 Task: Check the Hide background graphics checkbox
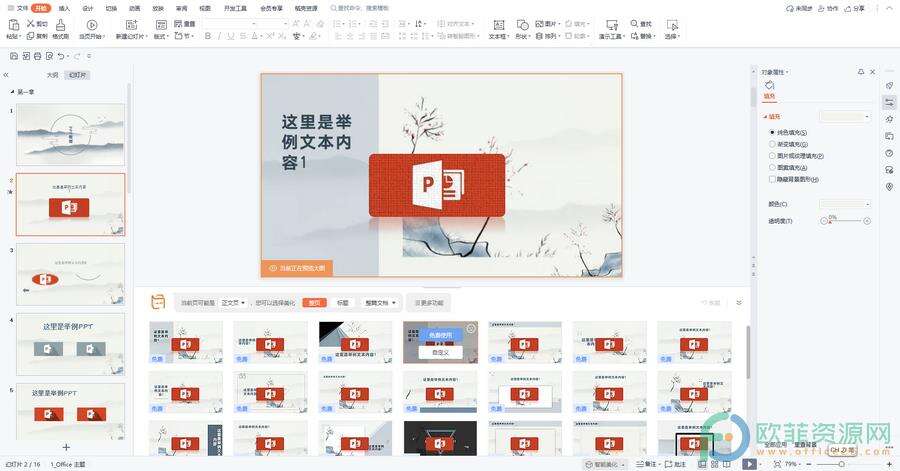[x=772, y=179]
